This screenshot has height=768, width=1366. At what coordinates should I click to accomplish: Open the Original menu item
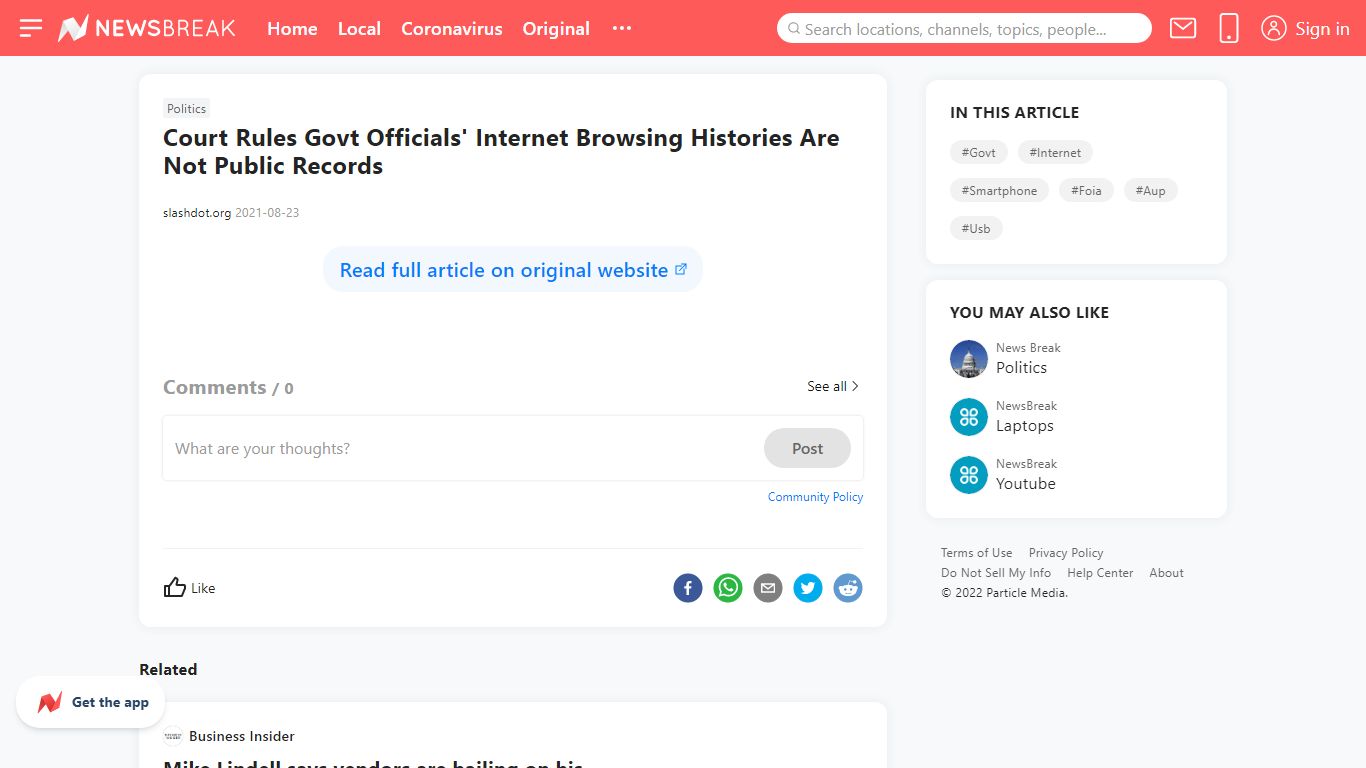click(x=556, y=29)
